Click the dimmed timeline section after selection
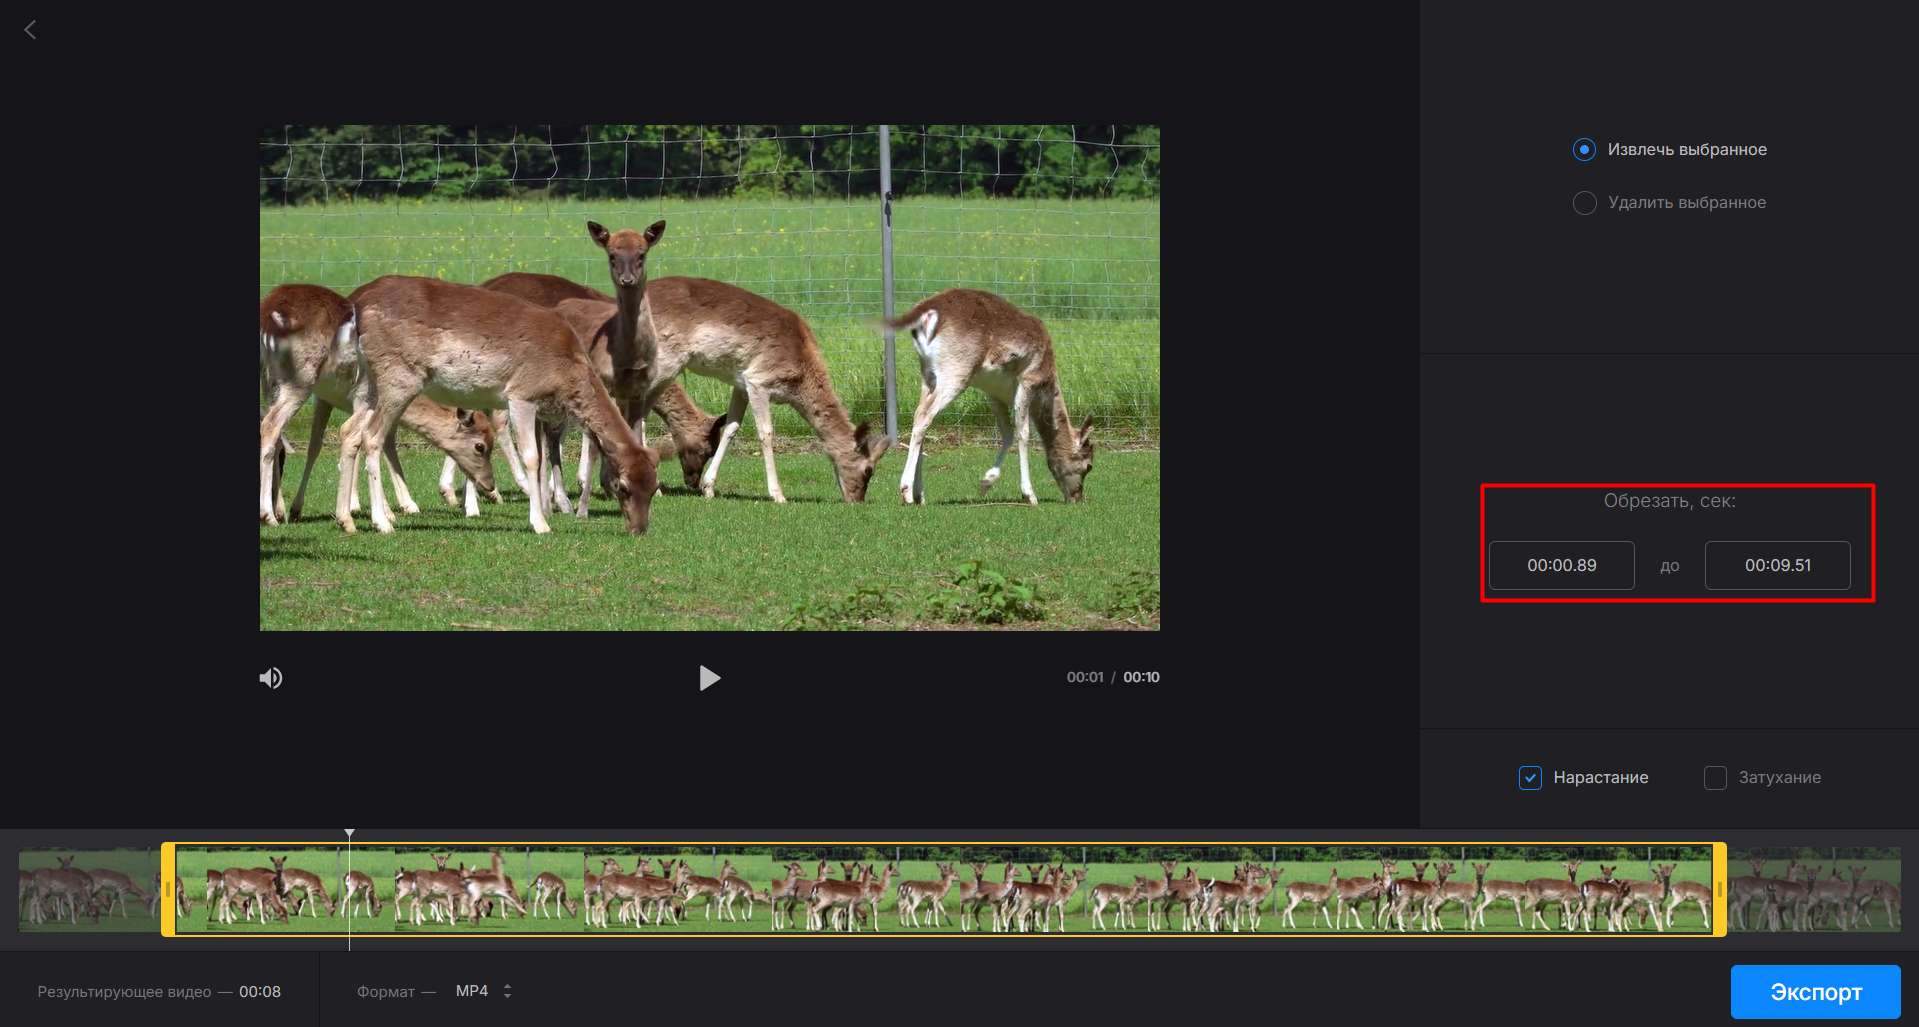The image size is (1919, 1027). (1813, 889)
